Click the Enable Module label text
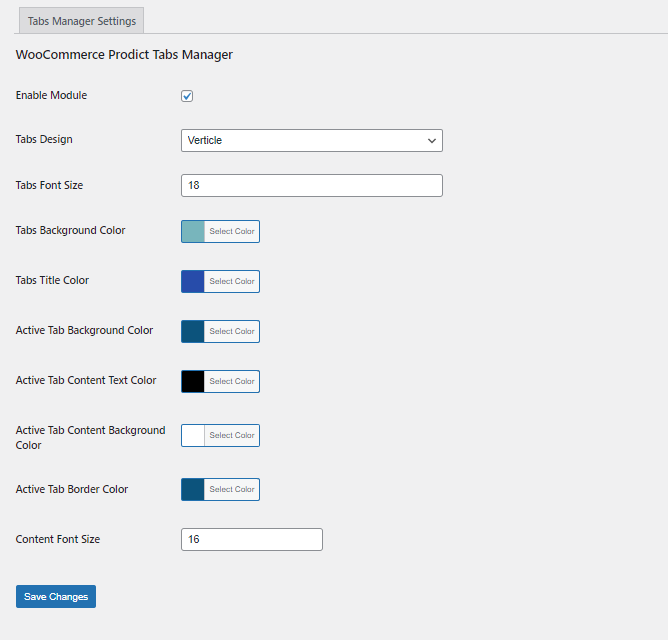Screen dimensions: 668x640 [51, 95]
